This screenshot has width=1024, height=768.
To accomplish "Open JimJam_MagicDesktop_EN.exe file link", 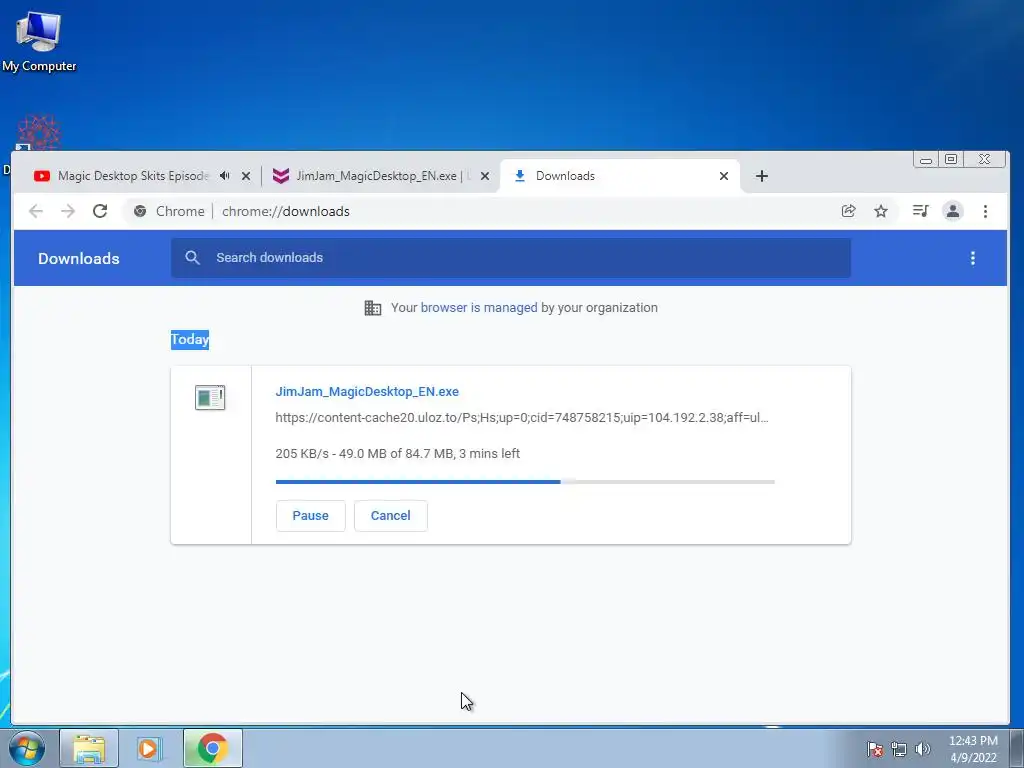I will pyautogui.click(x=367, y=391).
